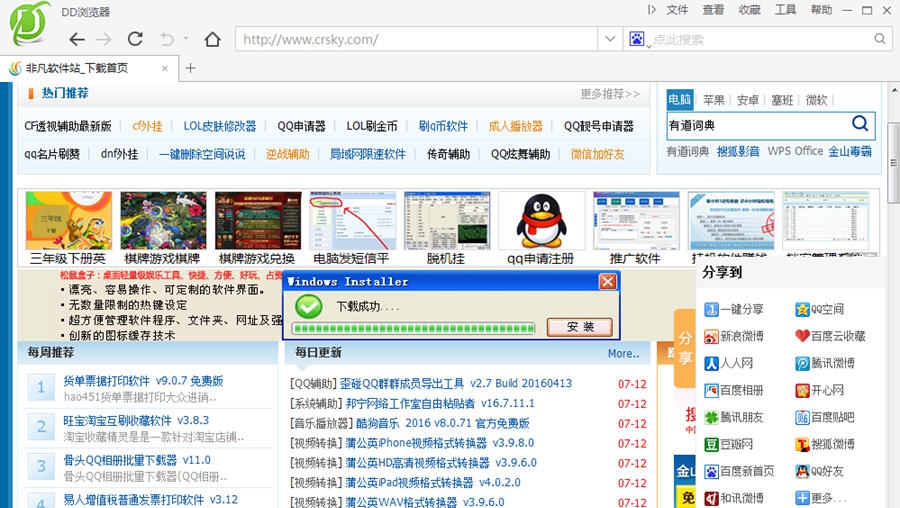Viewport: 900px width, 508px height.
Task: Share to QQ好友 penguin icon
Action: coord(802,471)
